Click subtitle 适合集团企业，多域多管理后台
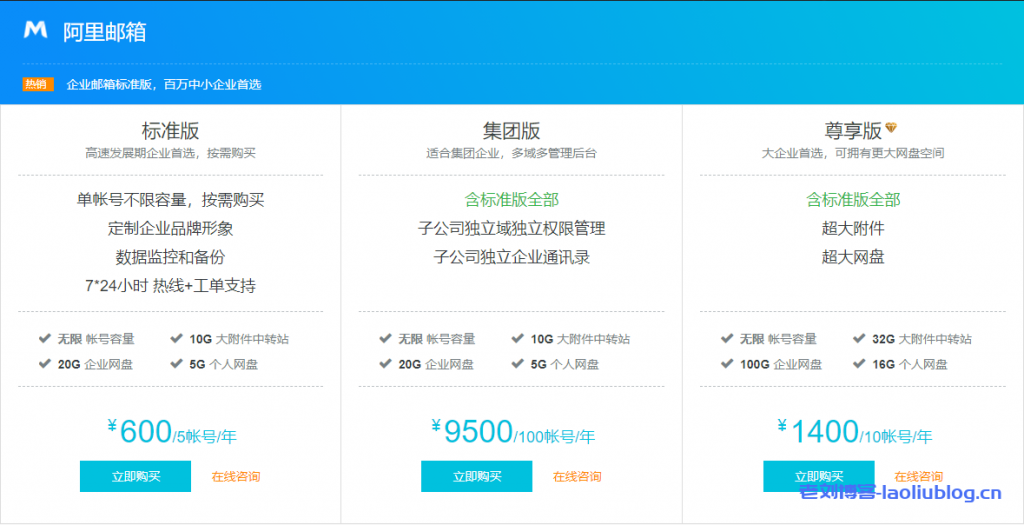 512,153
